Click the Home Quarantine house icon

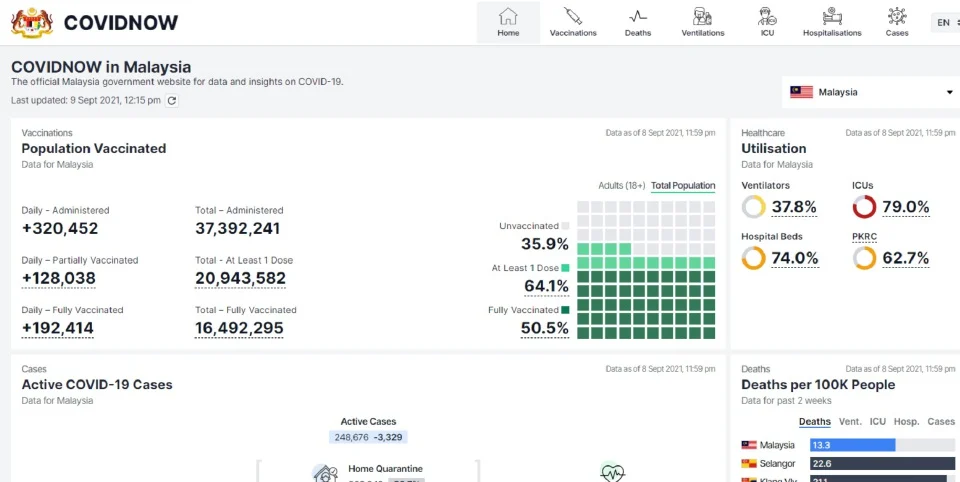click(325, 473)
